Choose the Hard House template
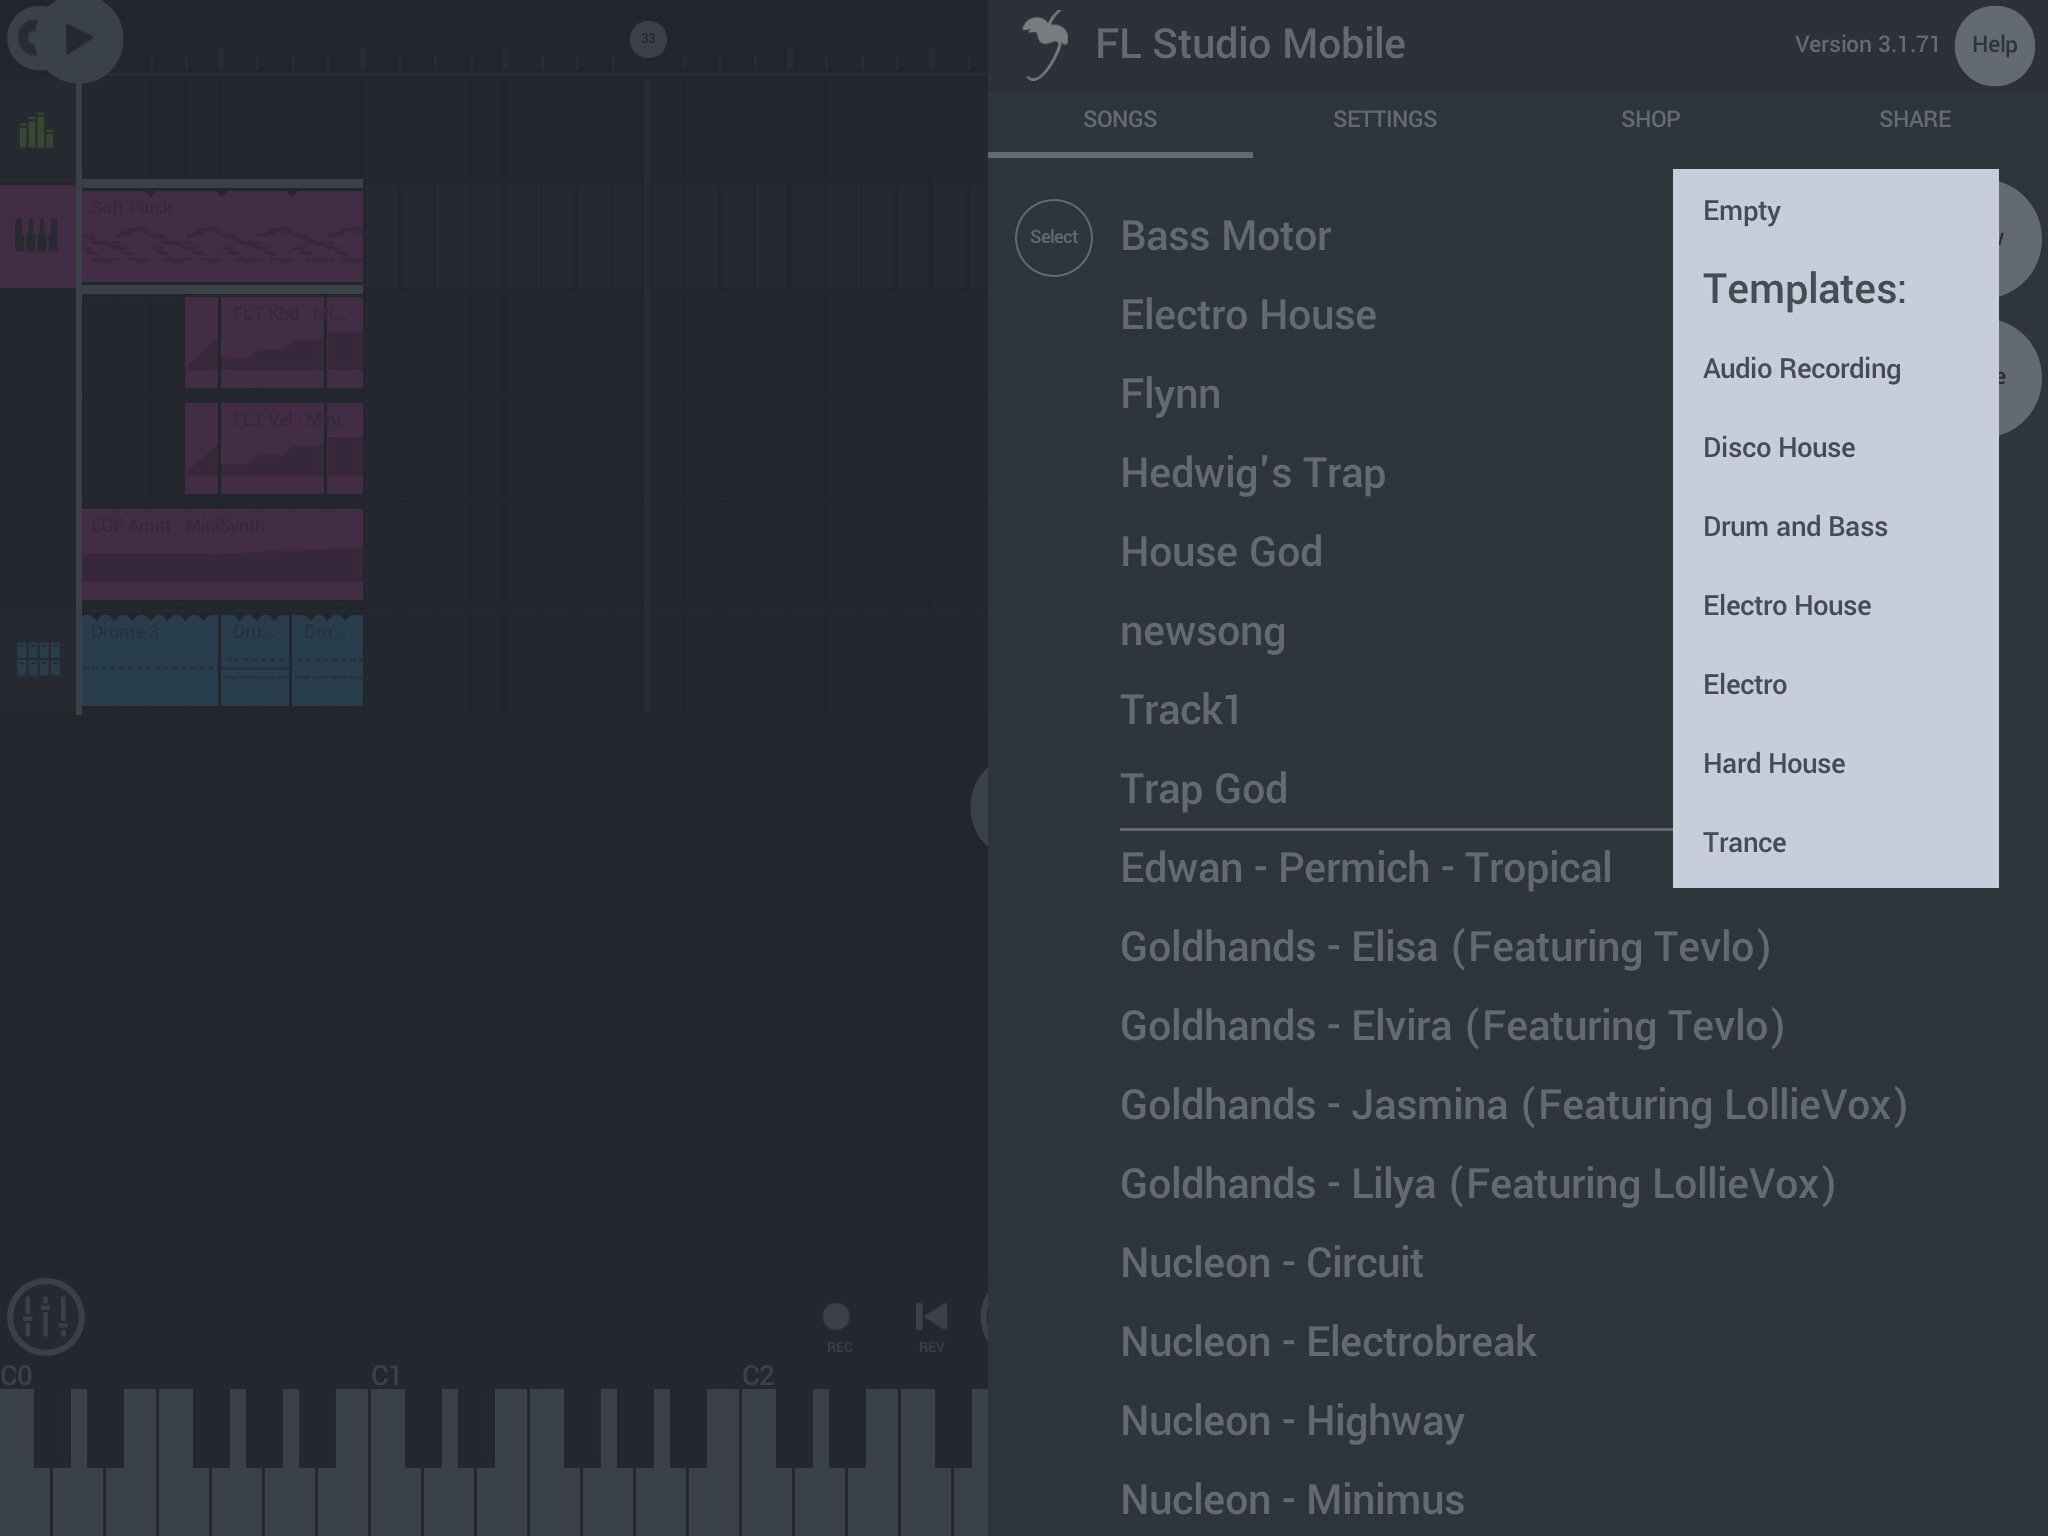Image resolution: width=2048 pixels, height=1536 pixels. 1836,764
